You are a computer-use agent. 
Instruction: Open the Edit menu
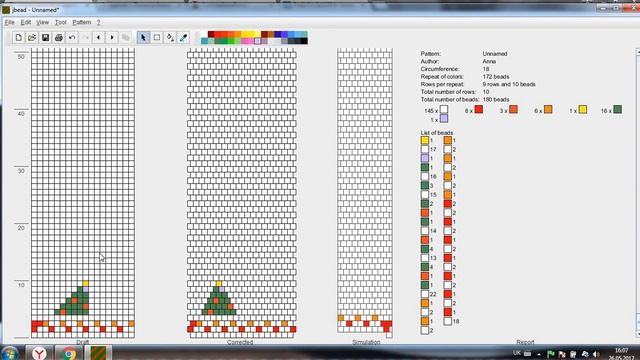coord(26,22)
